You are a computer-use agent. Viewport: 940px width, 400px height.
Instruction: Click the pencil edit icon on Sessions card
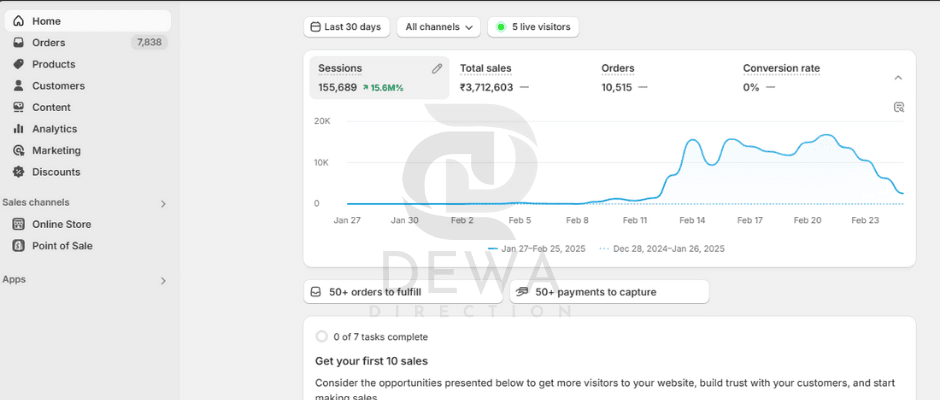437,69
